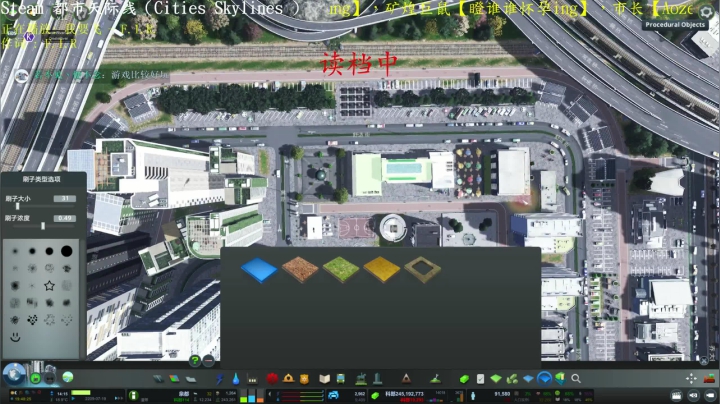Pick the medium solid round brush
The height and width of the screenshot is (404, 720).
pyautogui.click(x=49, y=251)
